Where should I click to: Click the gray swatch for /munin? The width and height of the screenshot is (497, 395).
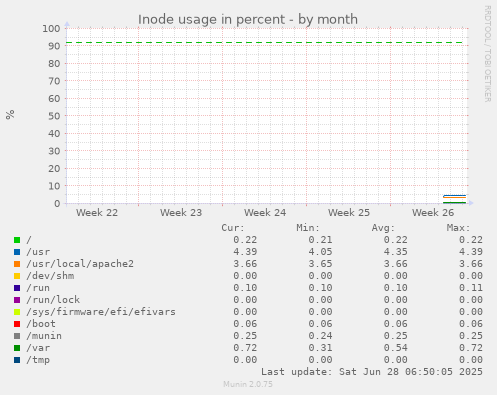tap(17, 336)
